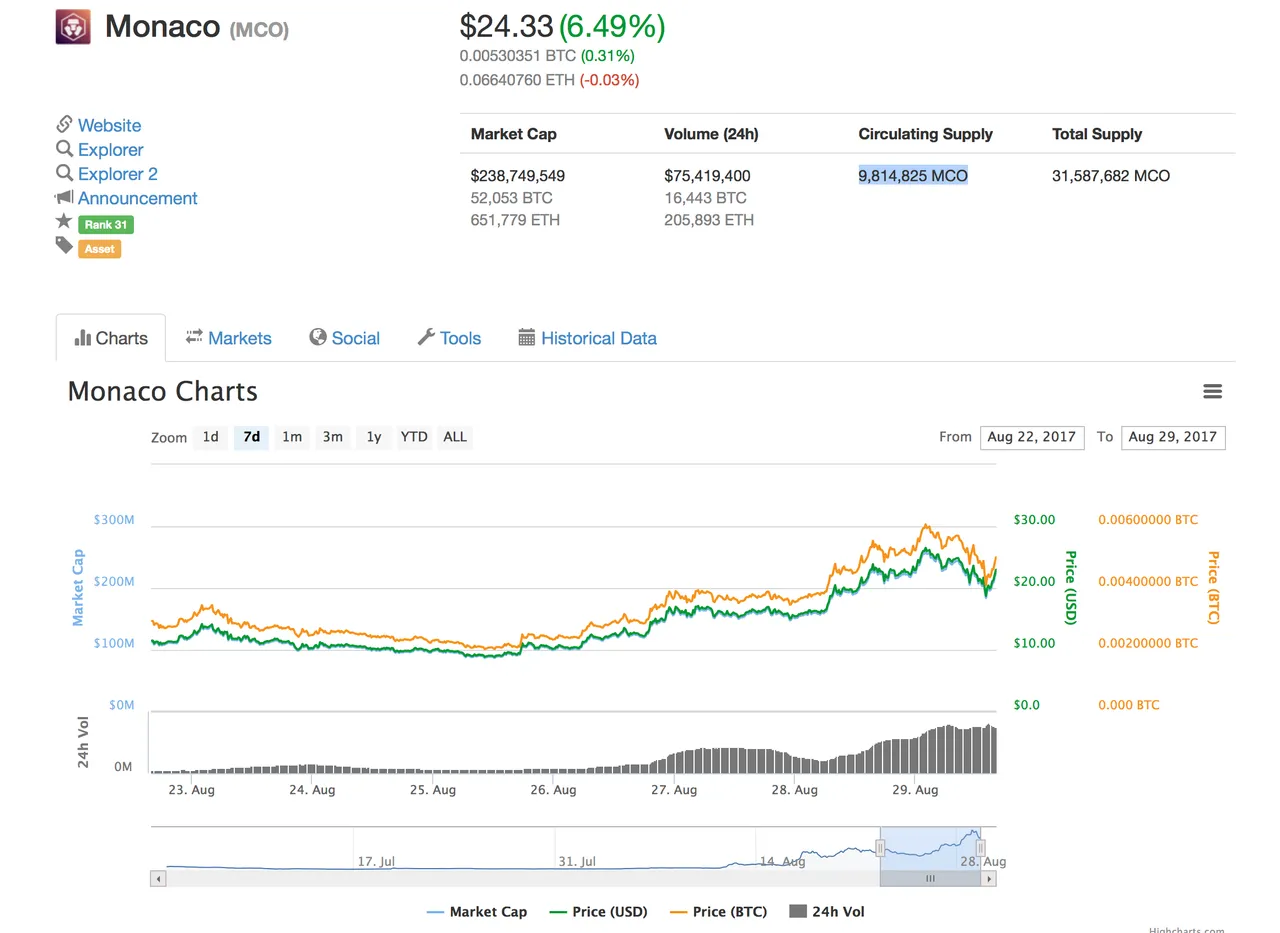Click the Rank 31 badge
This screenshot has height=933, width=1280.
tap(105, 225)
